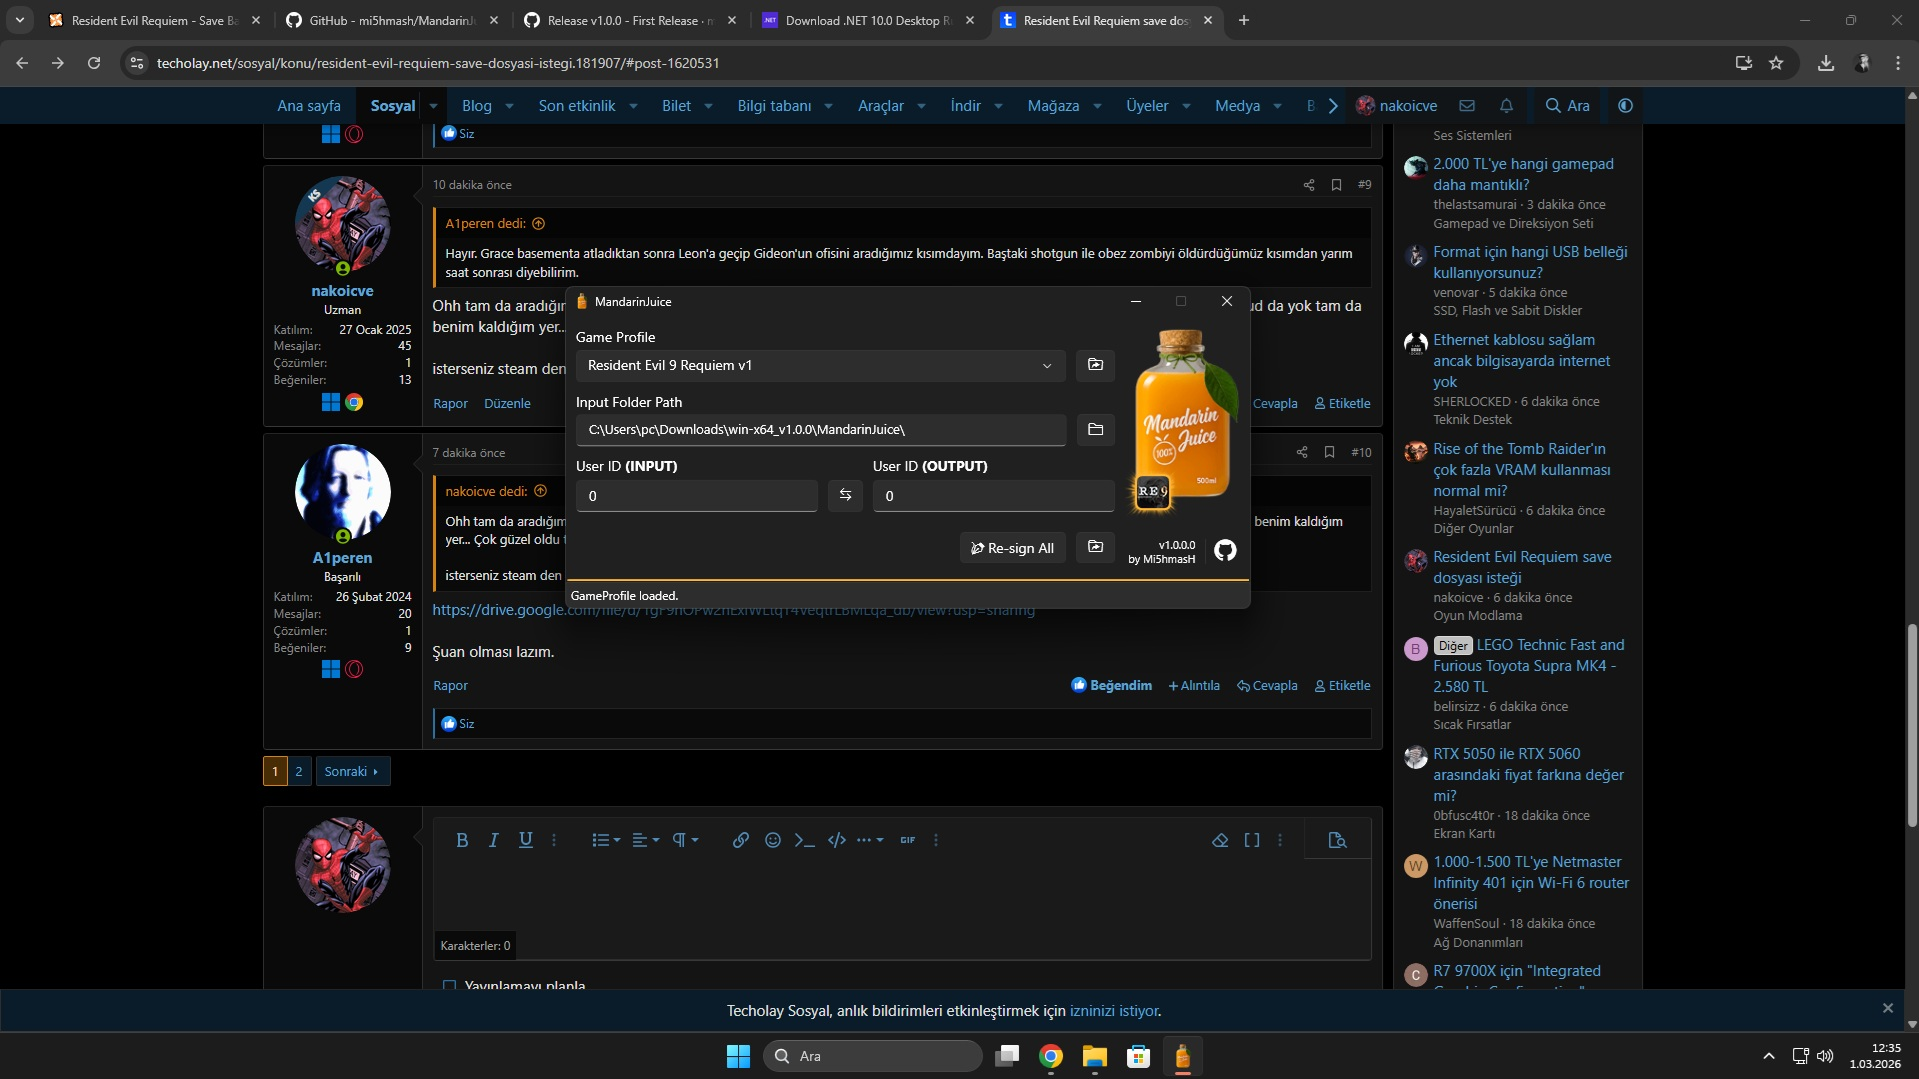Toggle Beğendim like on post #10

click(1111, 685)
